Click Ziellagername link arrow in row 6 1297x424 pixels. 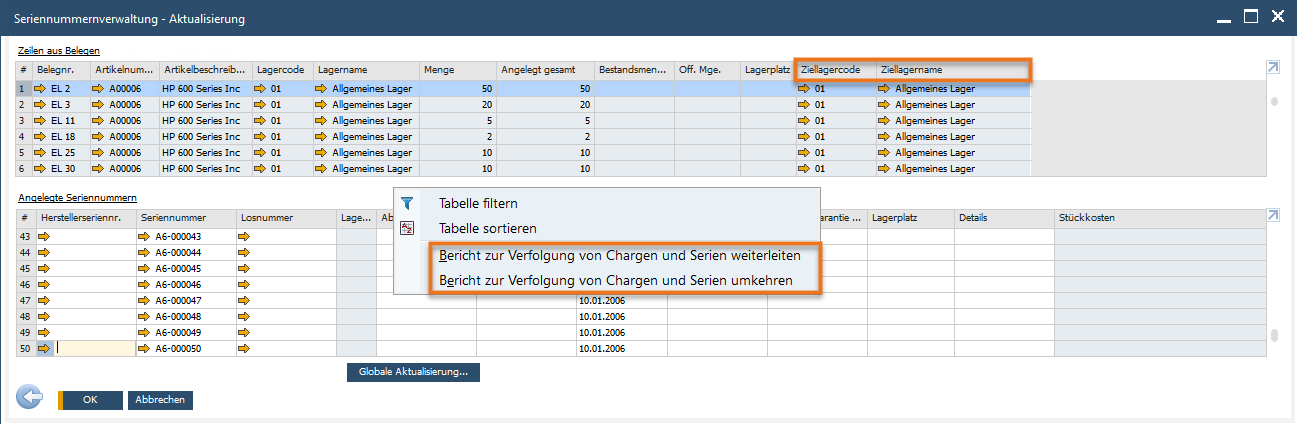point(885,169)
